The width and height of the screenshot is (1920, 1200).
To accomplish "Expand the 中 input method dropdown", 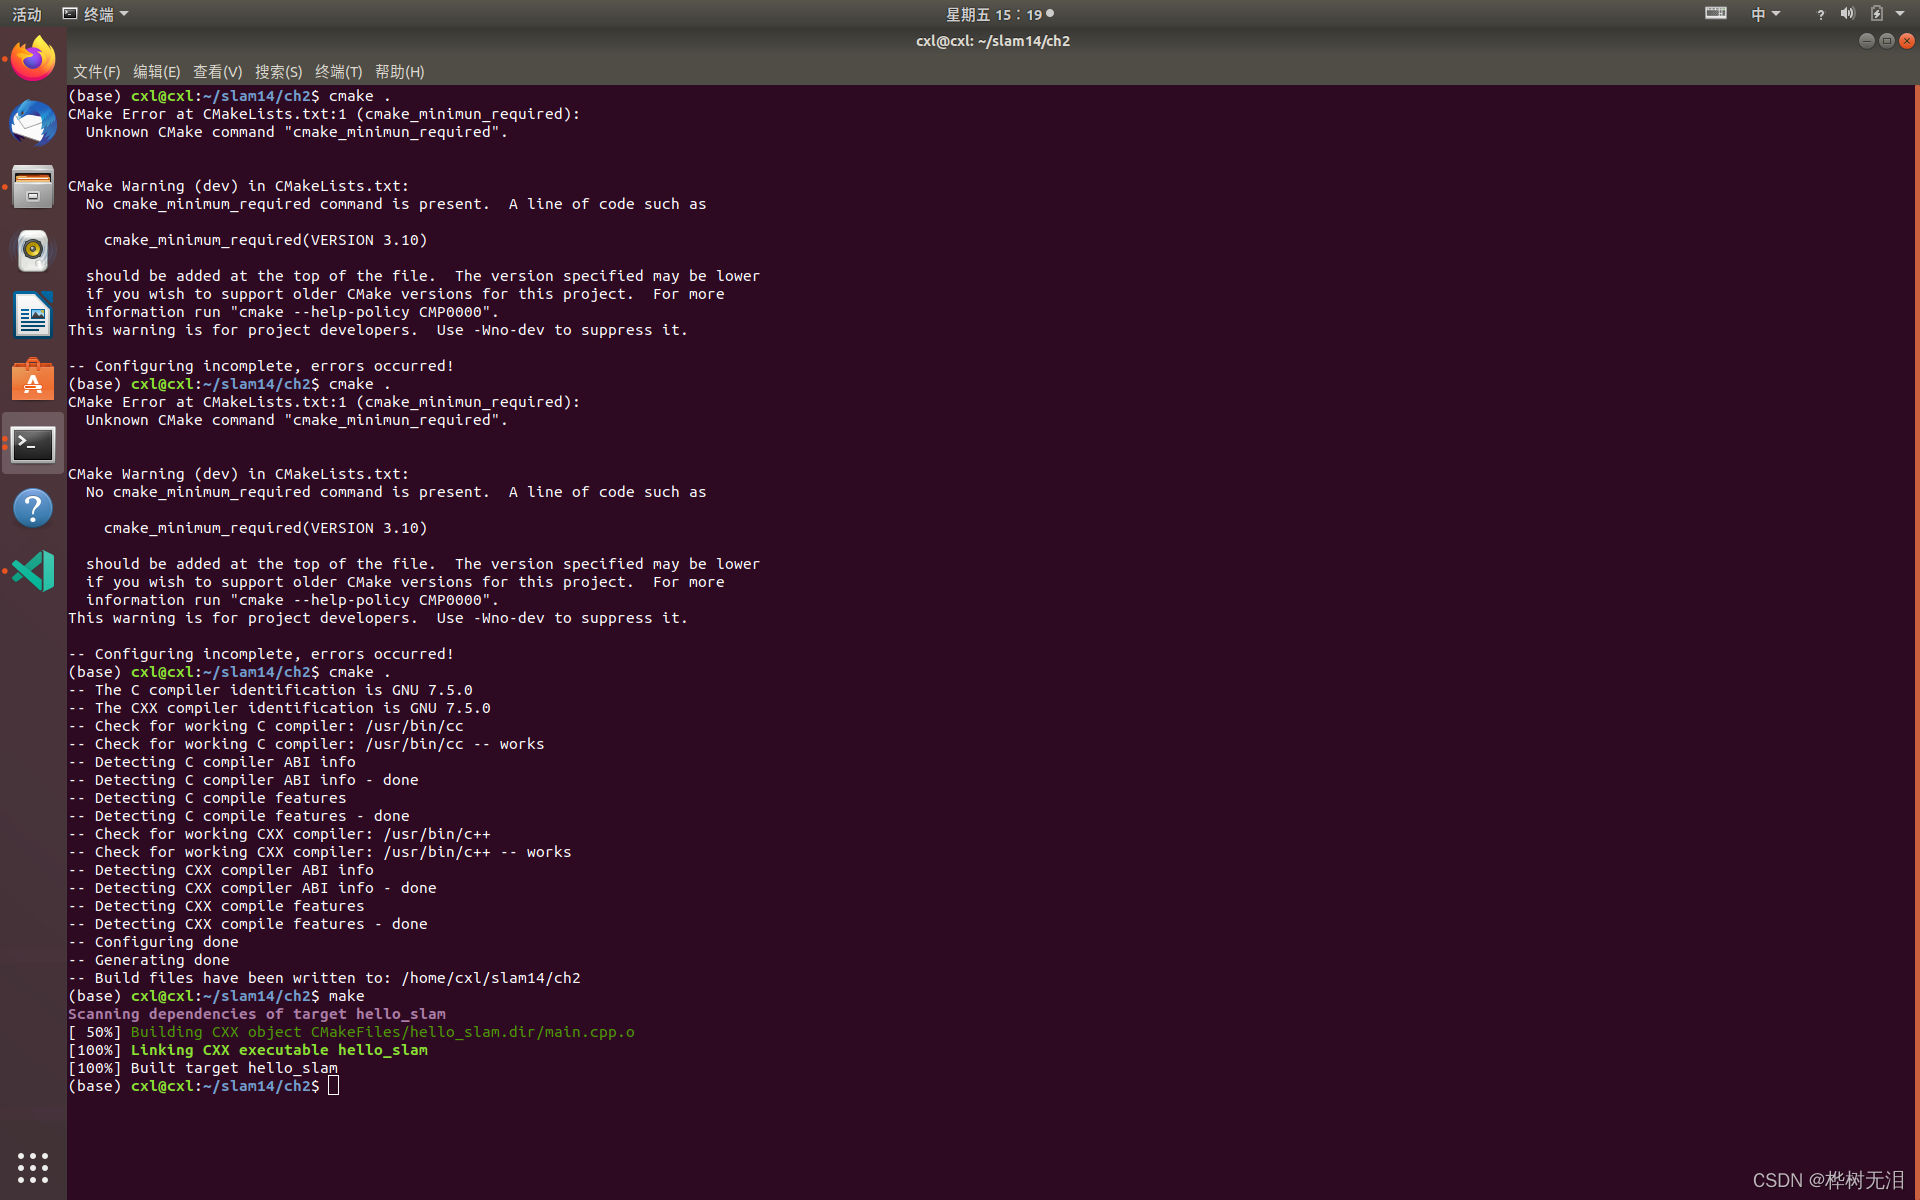I will click(1765, 14).
